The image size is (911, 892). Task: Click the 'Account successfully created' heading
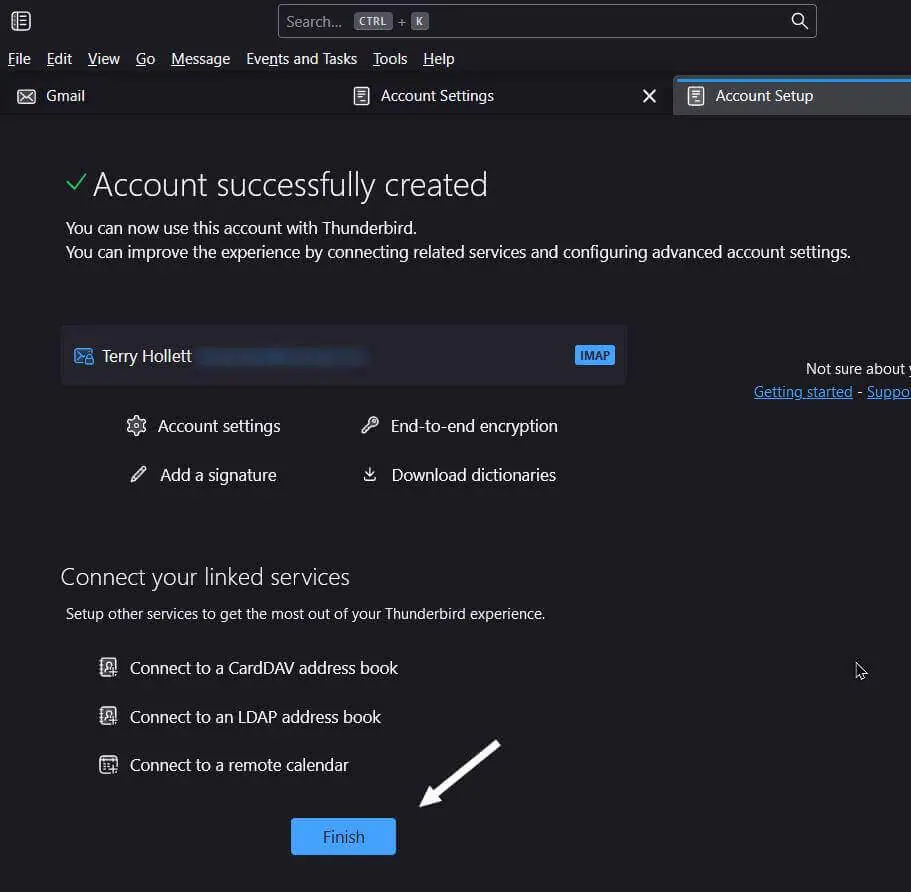(x=290, y=184)
